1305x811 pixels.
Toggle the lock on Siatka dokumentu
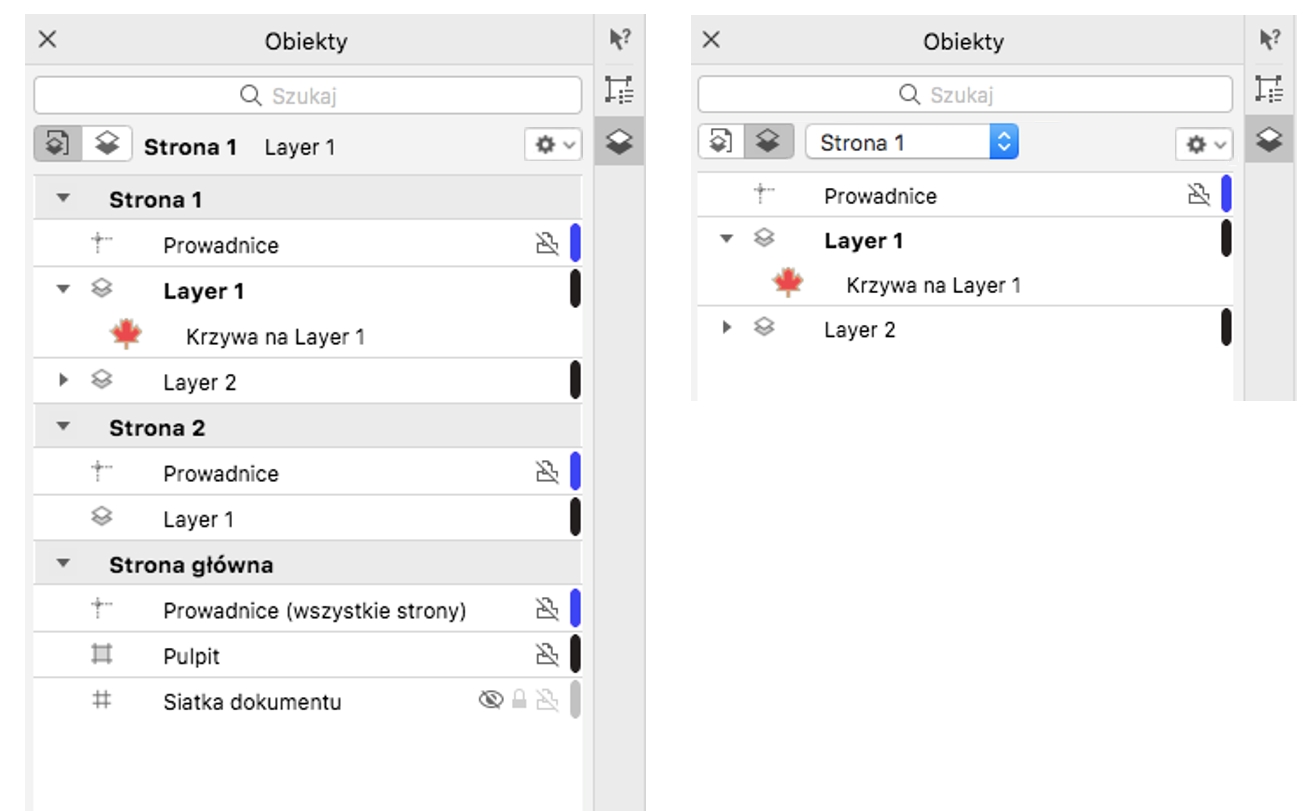519,701
